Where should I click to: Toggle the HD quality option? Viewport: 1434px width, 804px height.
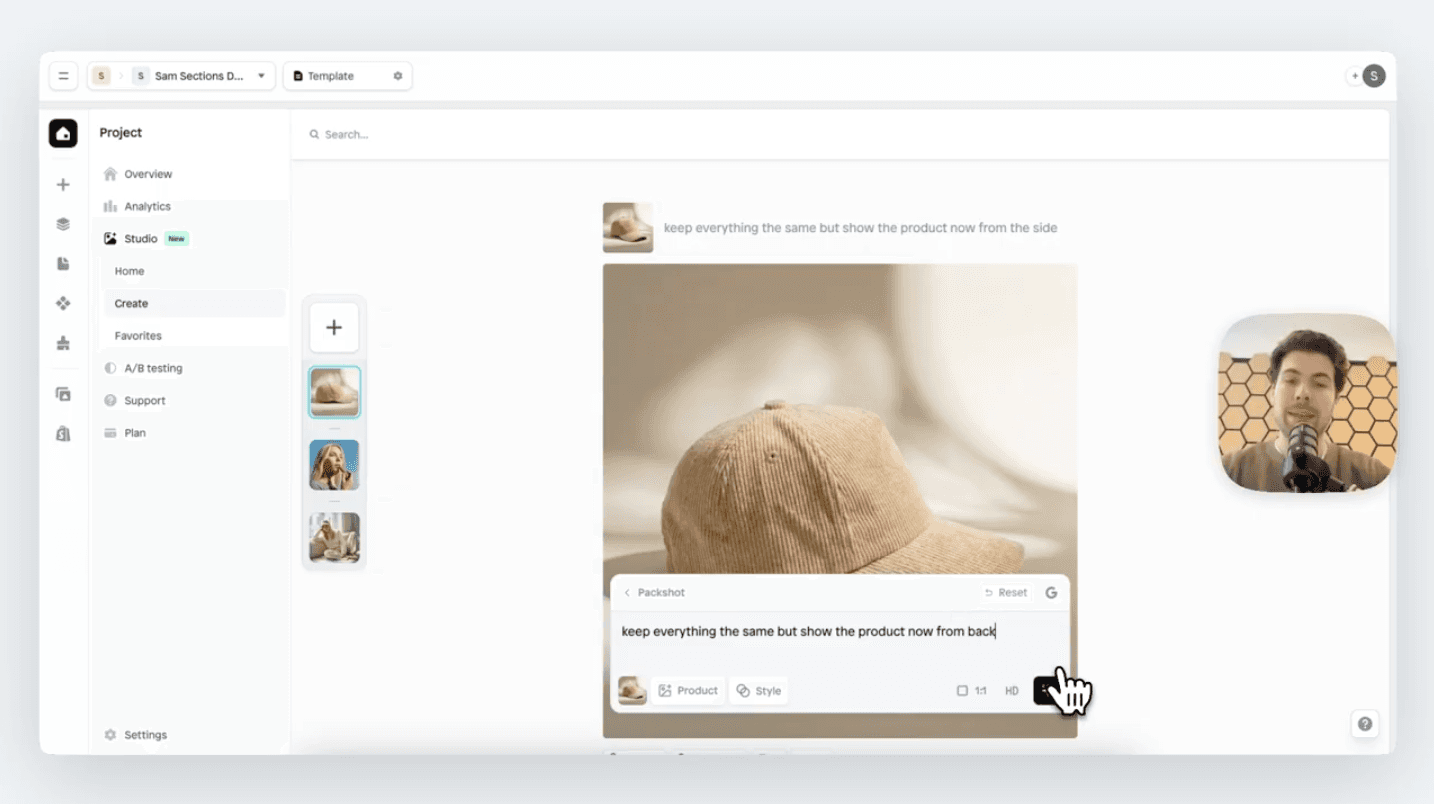[x=1012, y=691]
